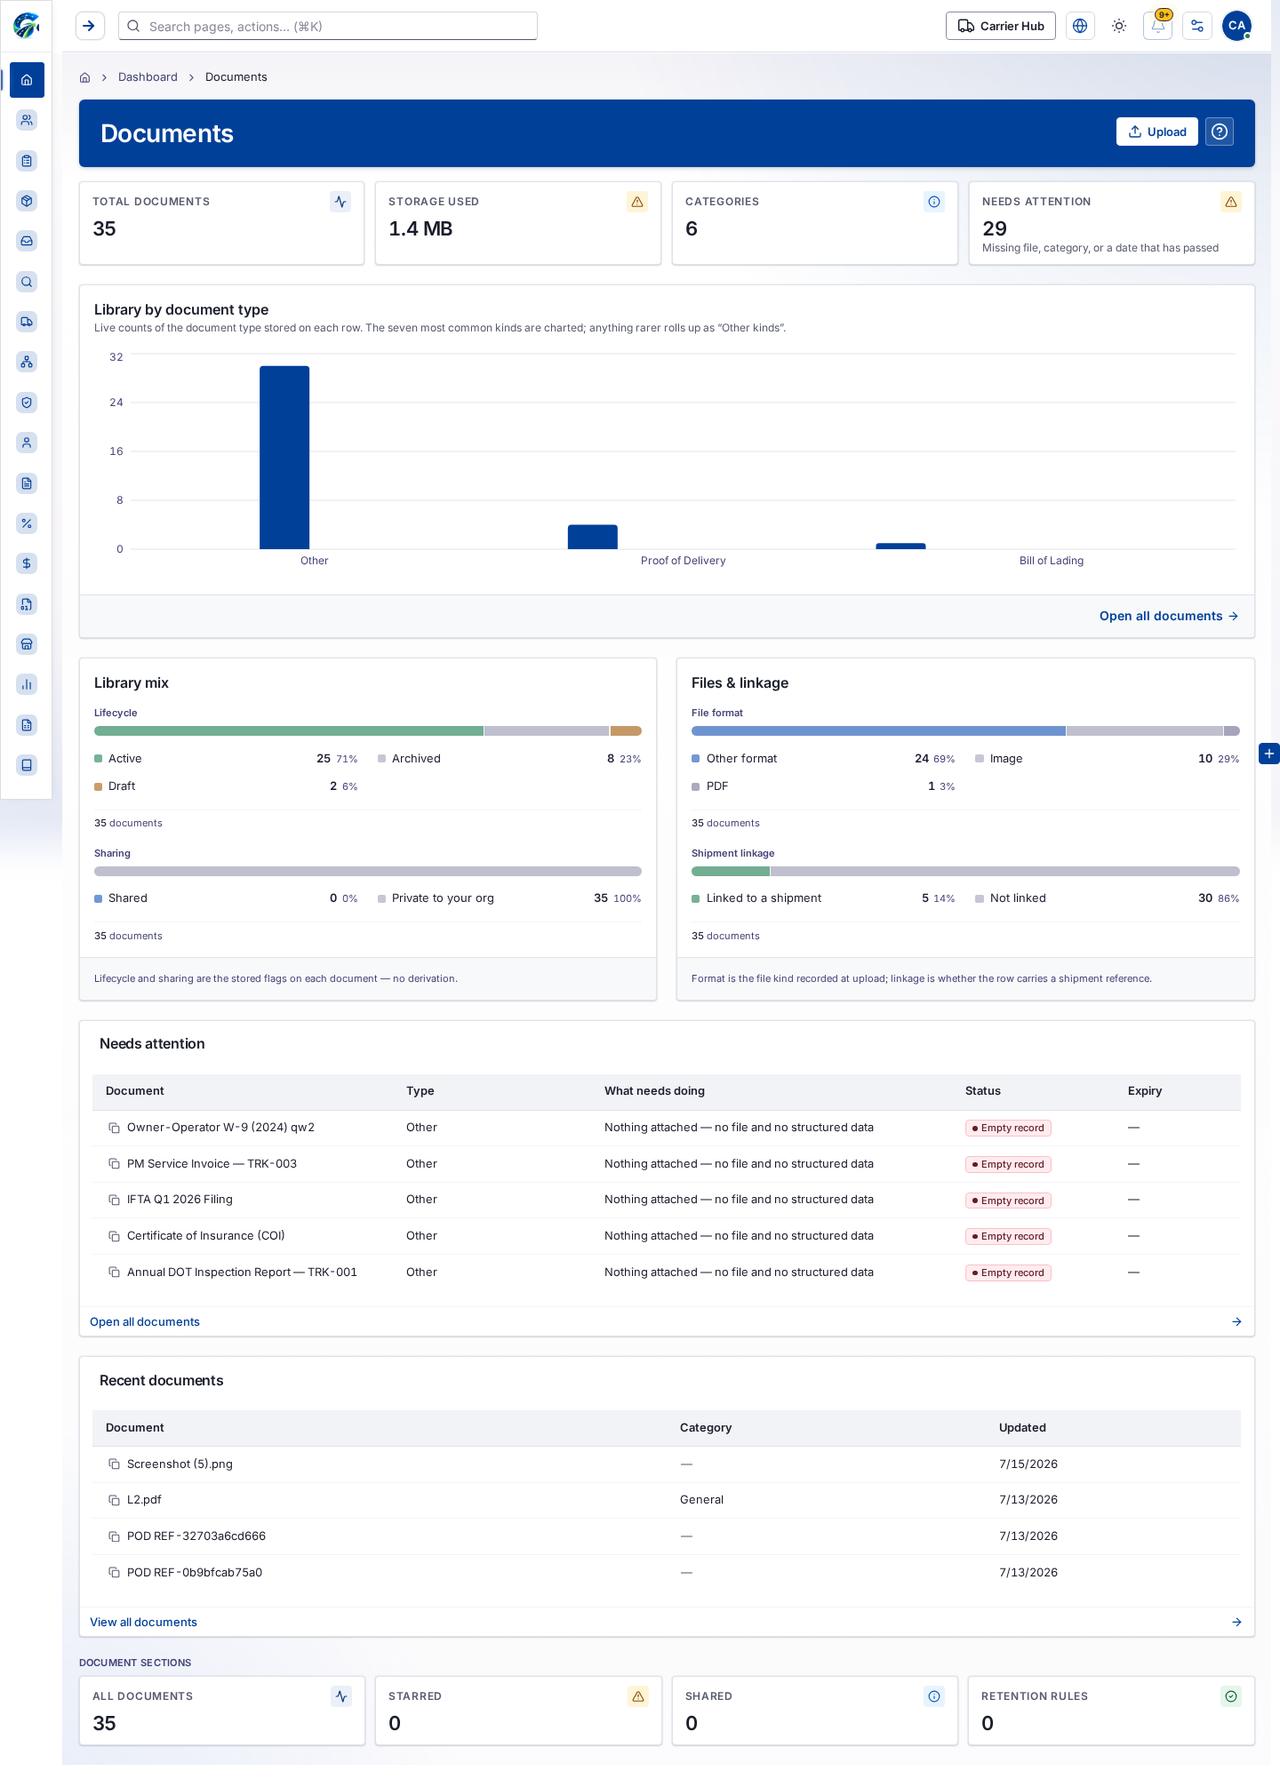This screenshot has width=1280, height=1779.
Task: Open the globe language selector
Action: 1080,26
